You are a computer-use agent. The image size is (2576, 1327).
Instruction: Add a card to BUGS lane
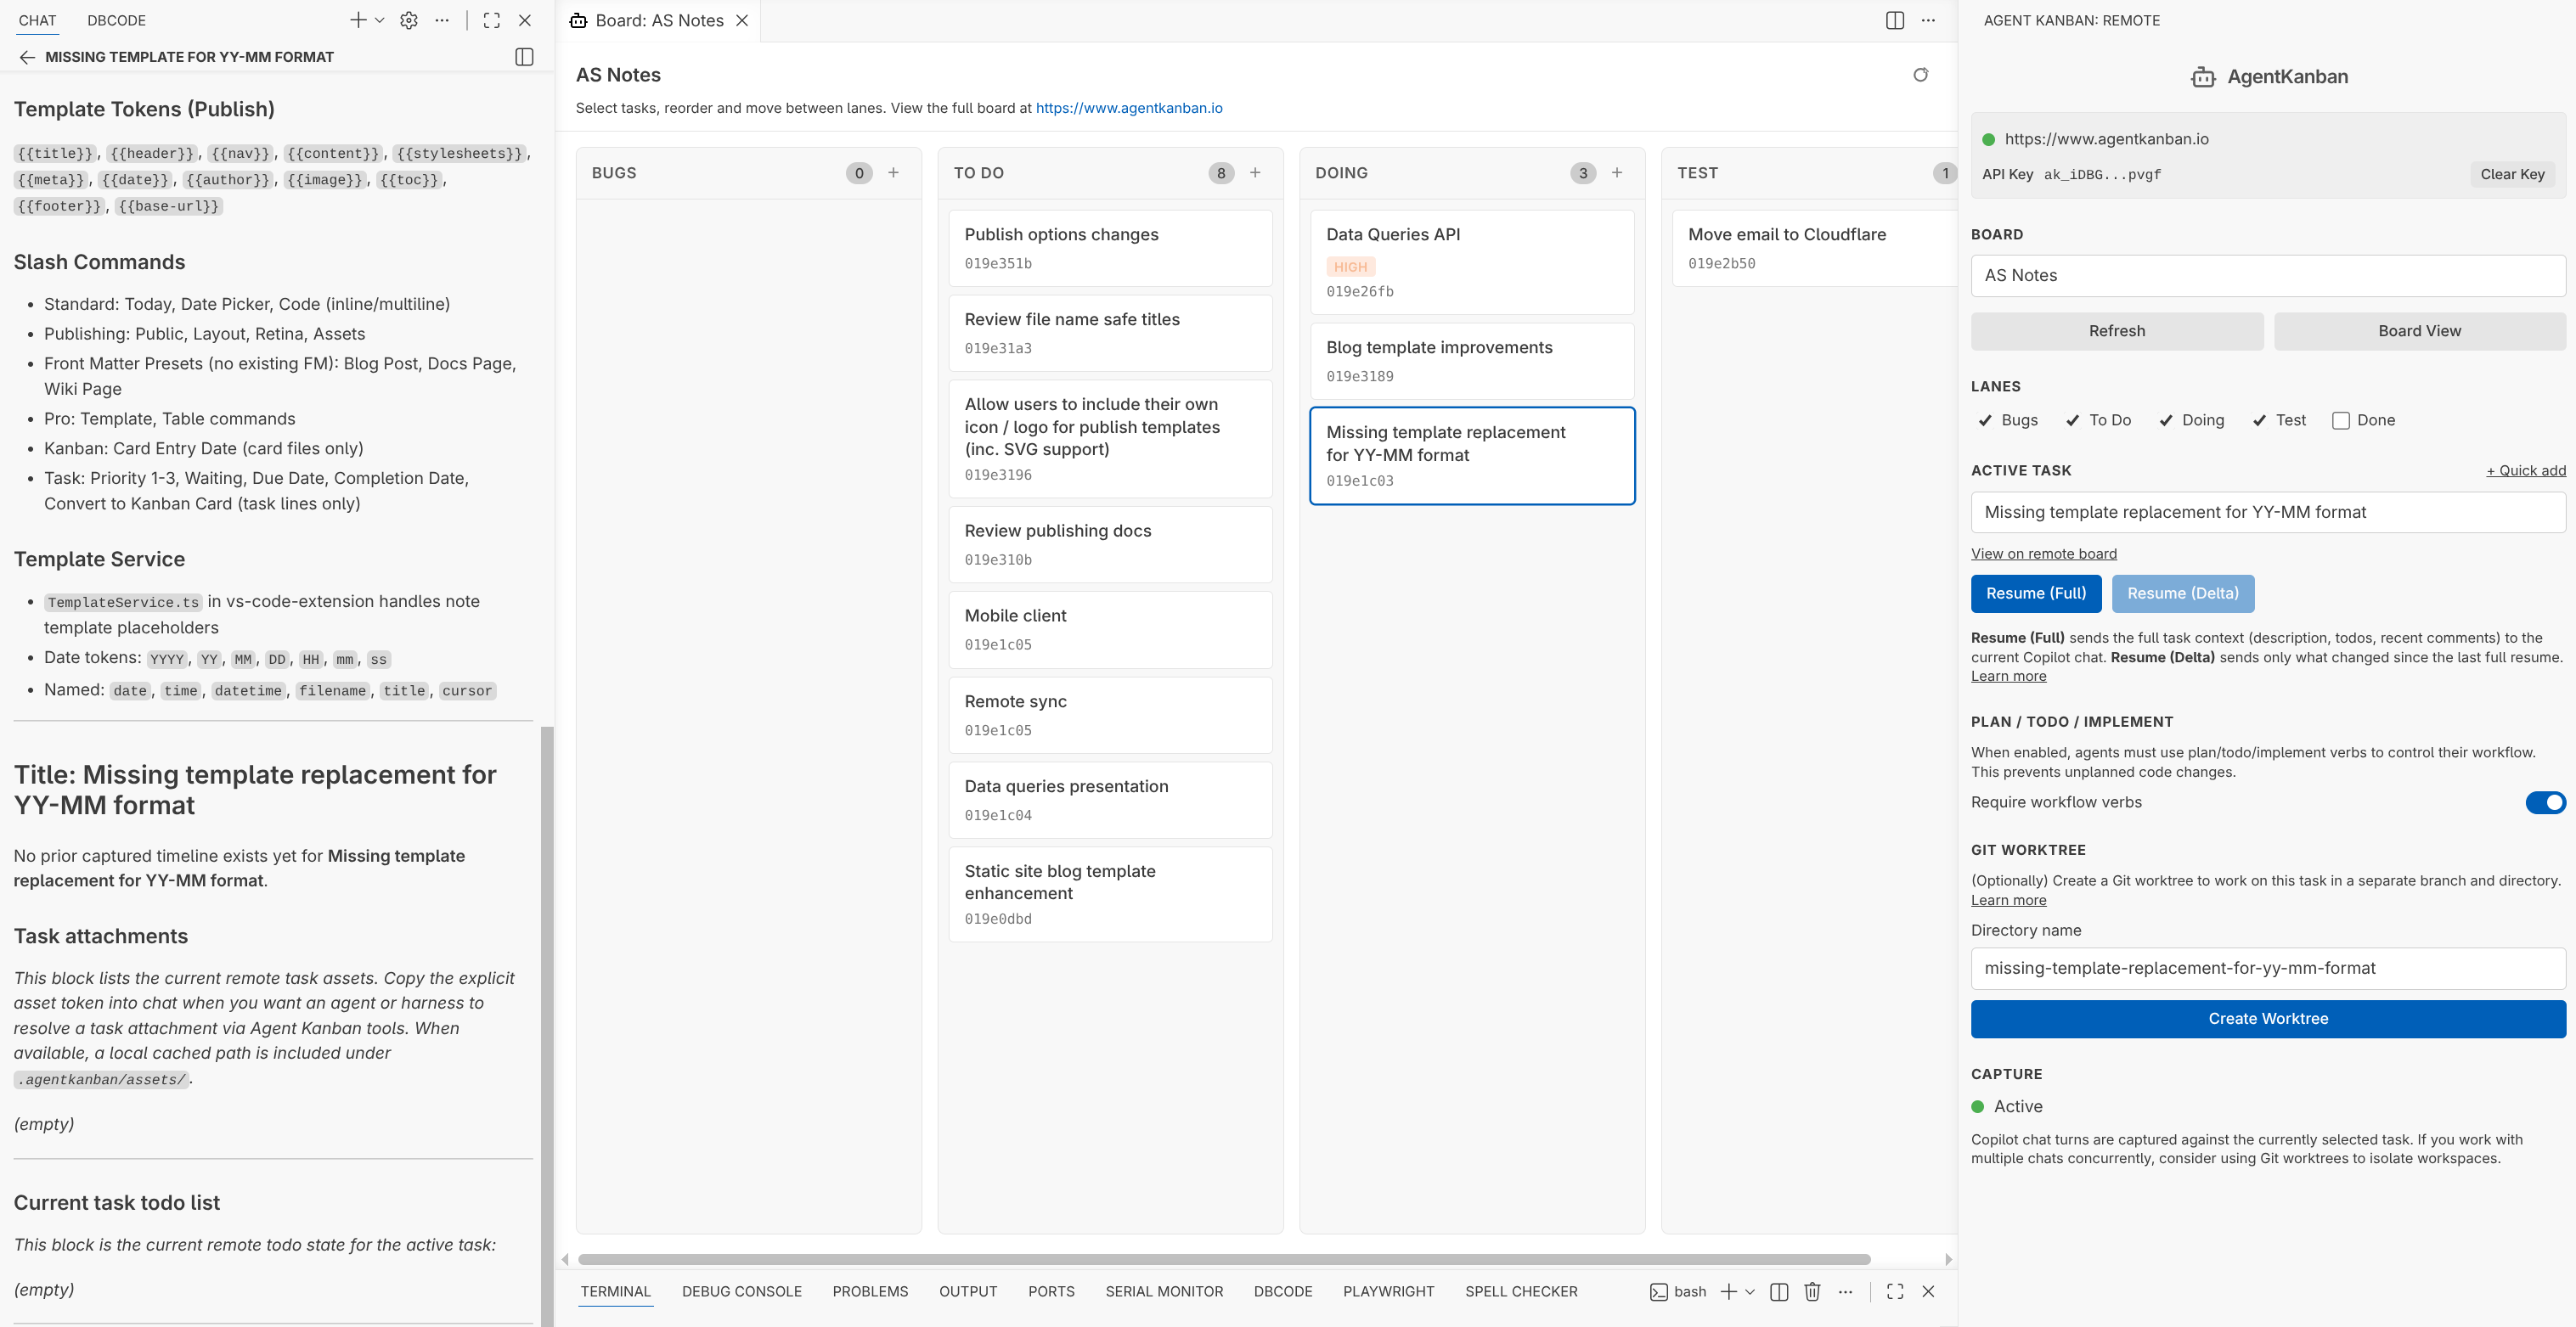tap(893, 173)
